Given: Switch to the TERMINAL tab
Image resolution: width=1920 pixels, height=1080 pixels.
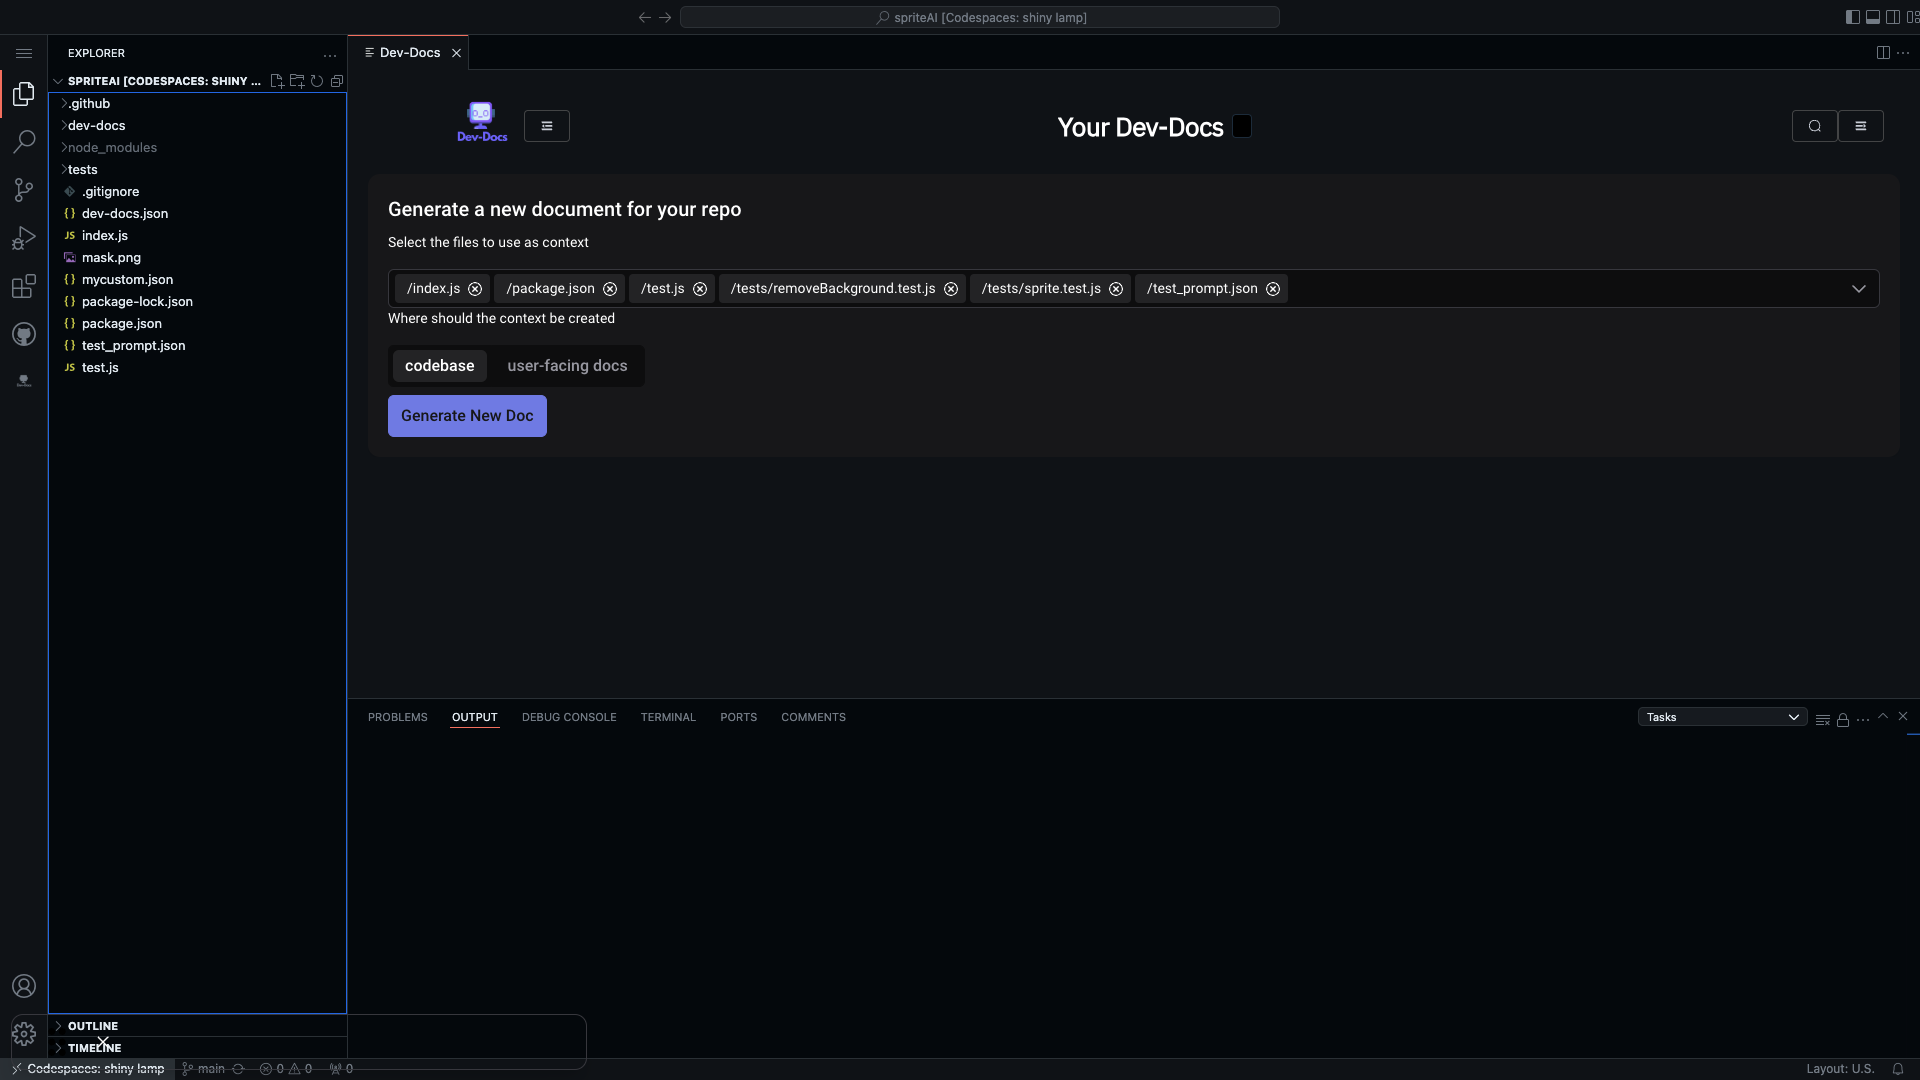Looking at the screenshot, I should (x=667, y=717).
